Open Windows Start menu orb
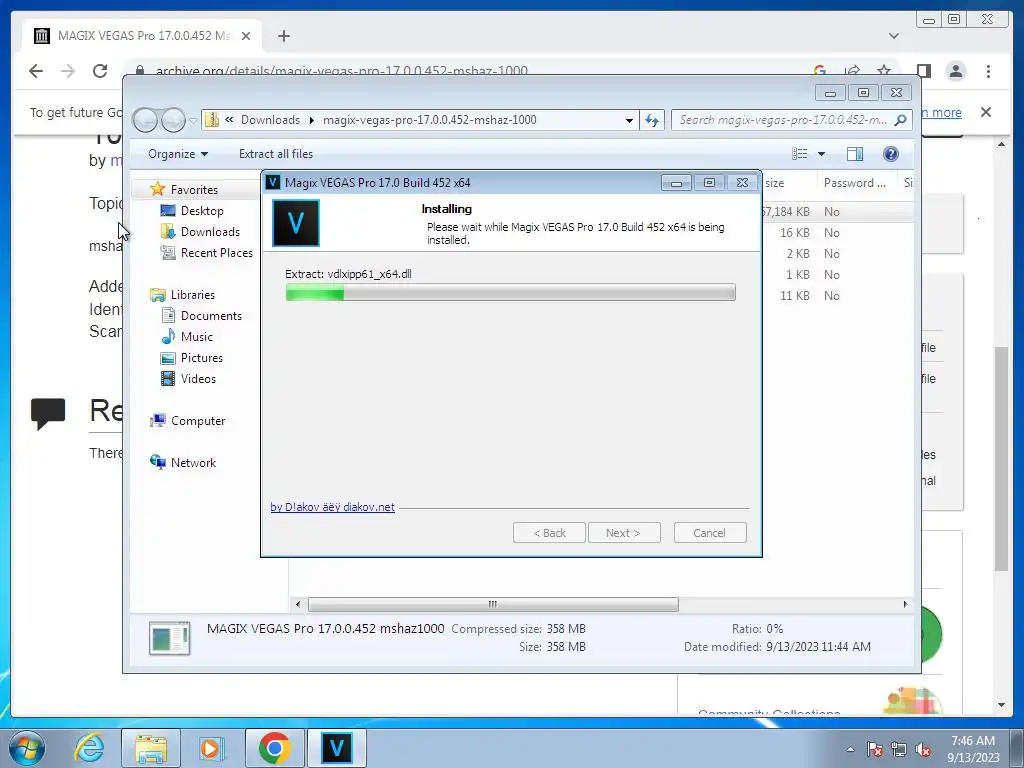Viewport: 1024px width, 768px height. pyautogui.click(x=26, y=748)
